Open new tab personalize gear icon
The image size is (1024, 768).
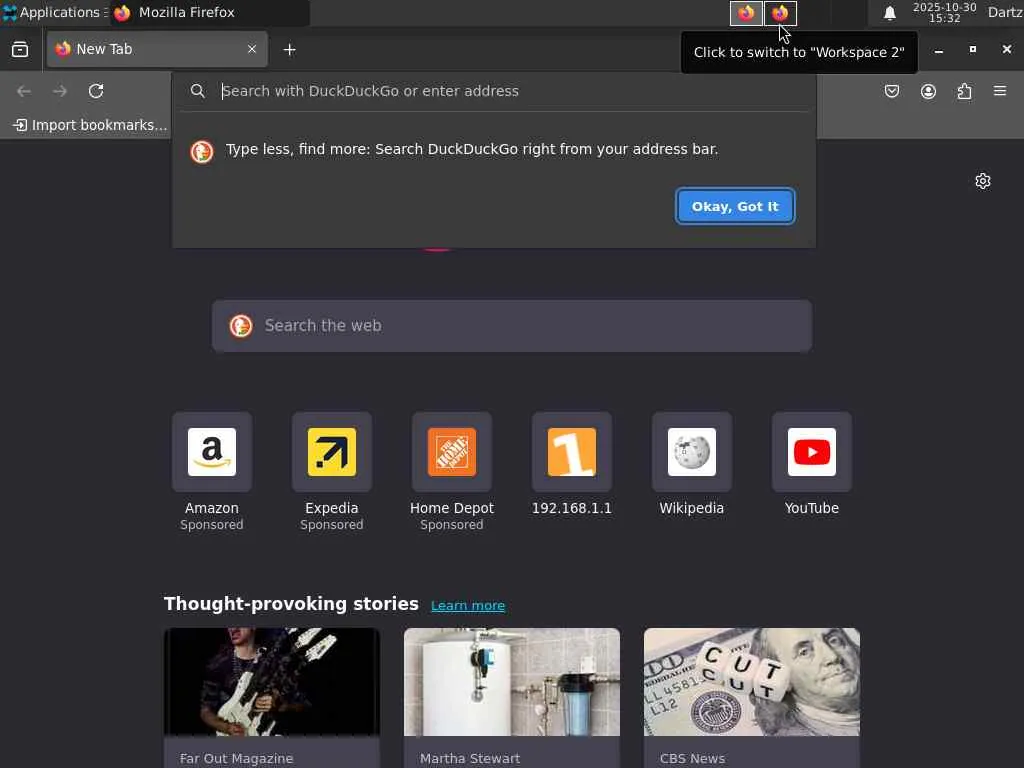tap(983, 181)
